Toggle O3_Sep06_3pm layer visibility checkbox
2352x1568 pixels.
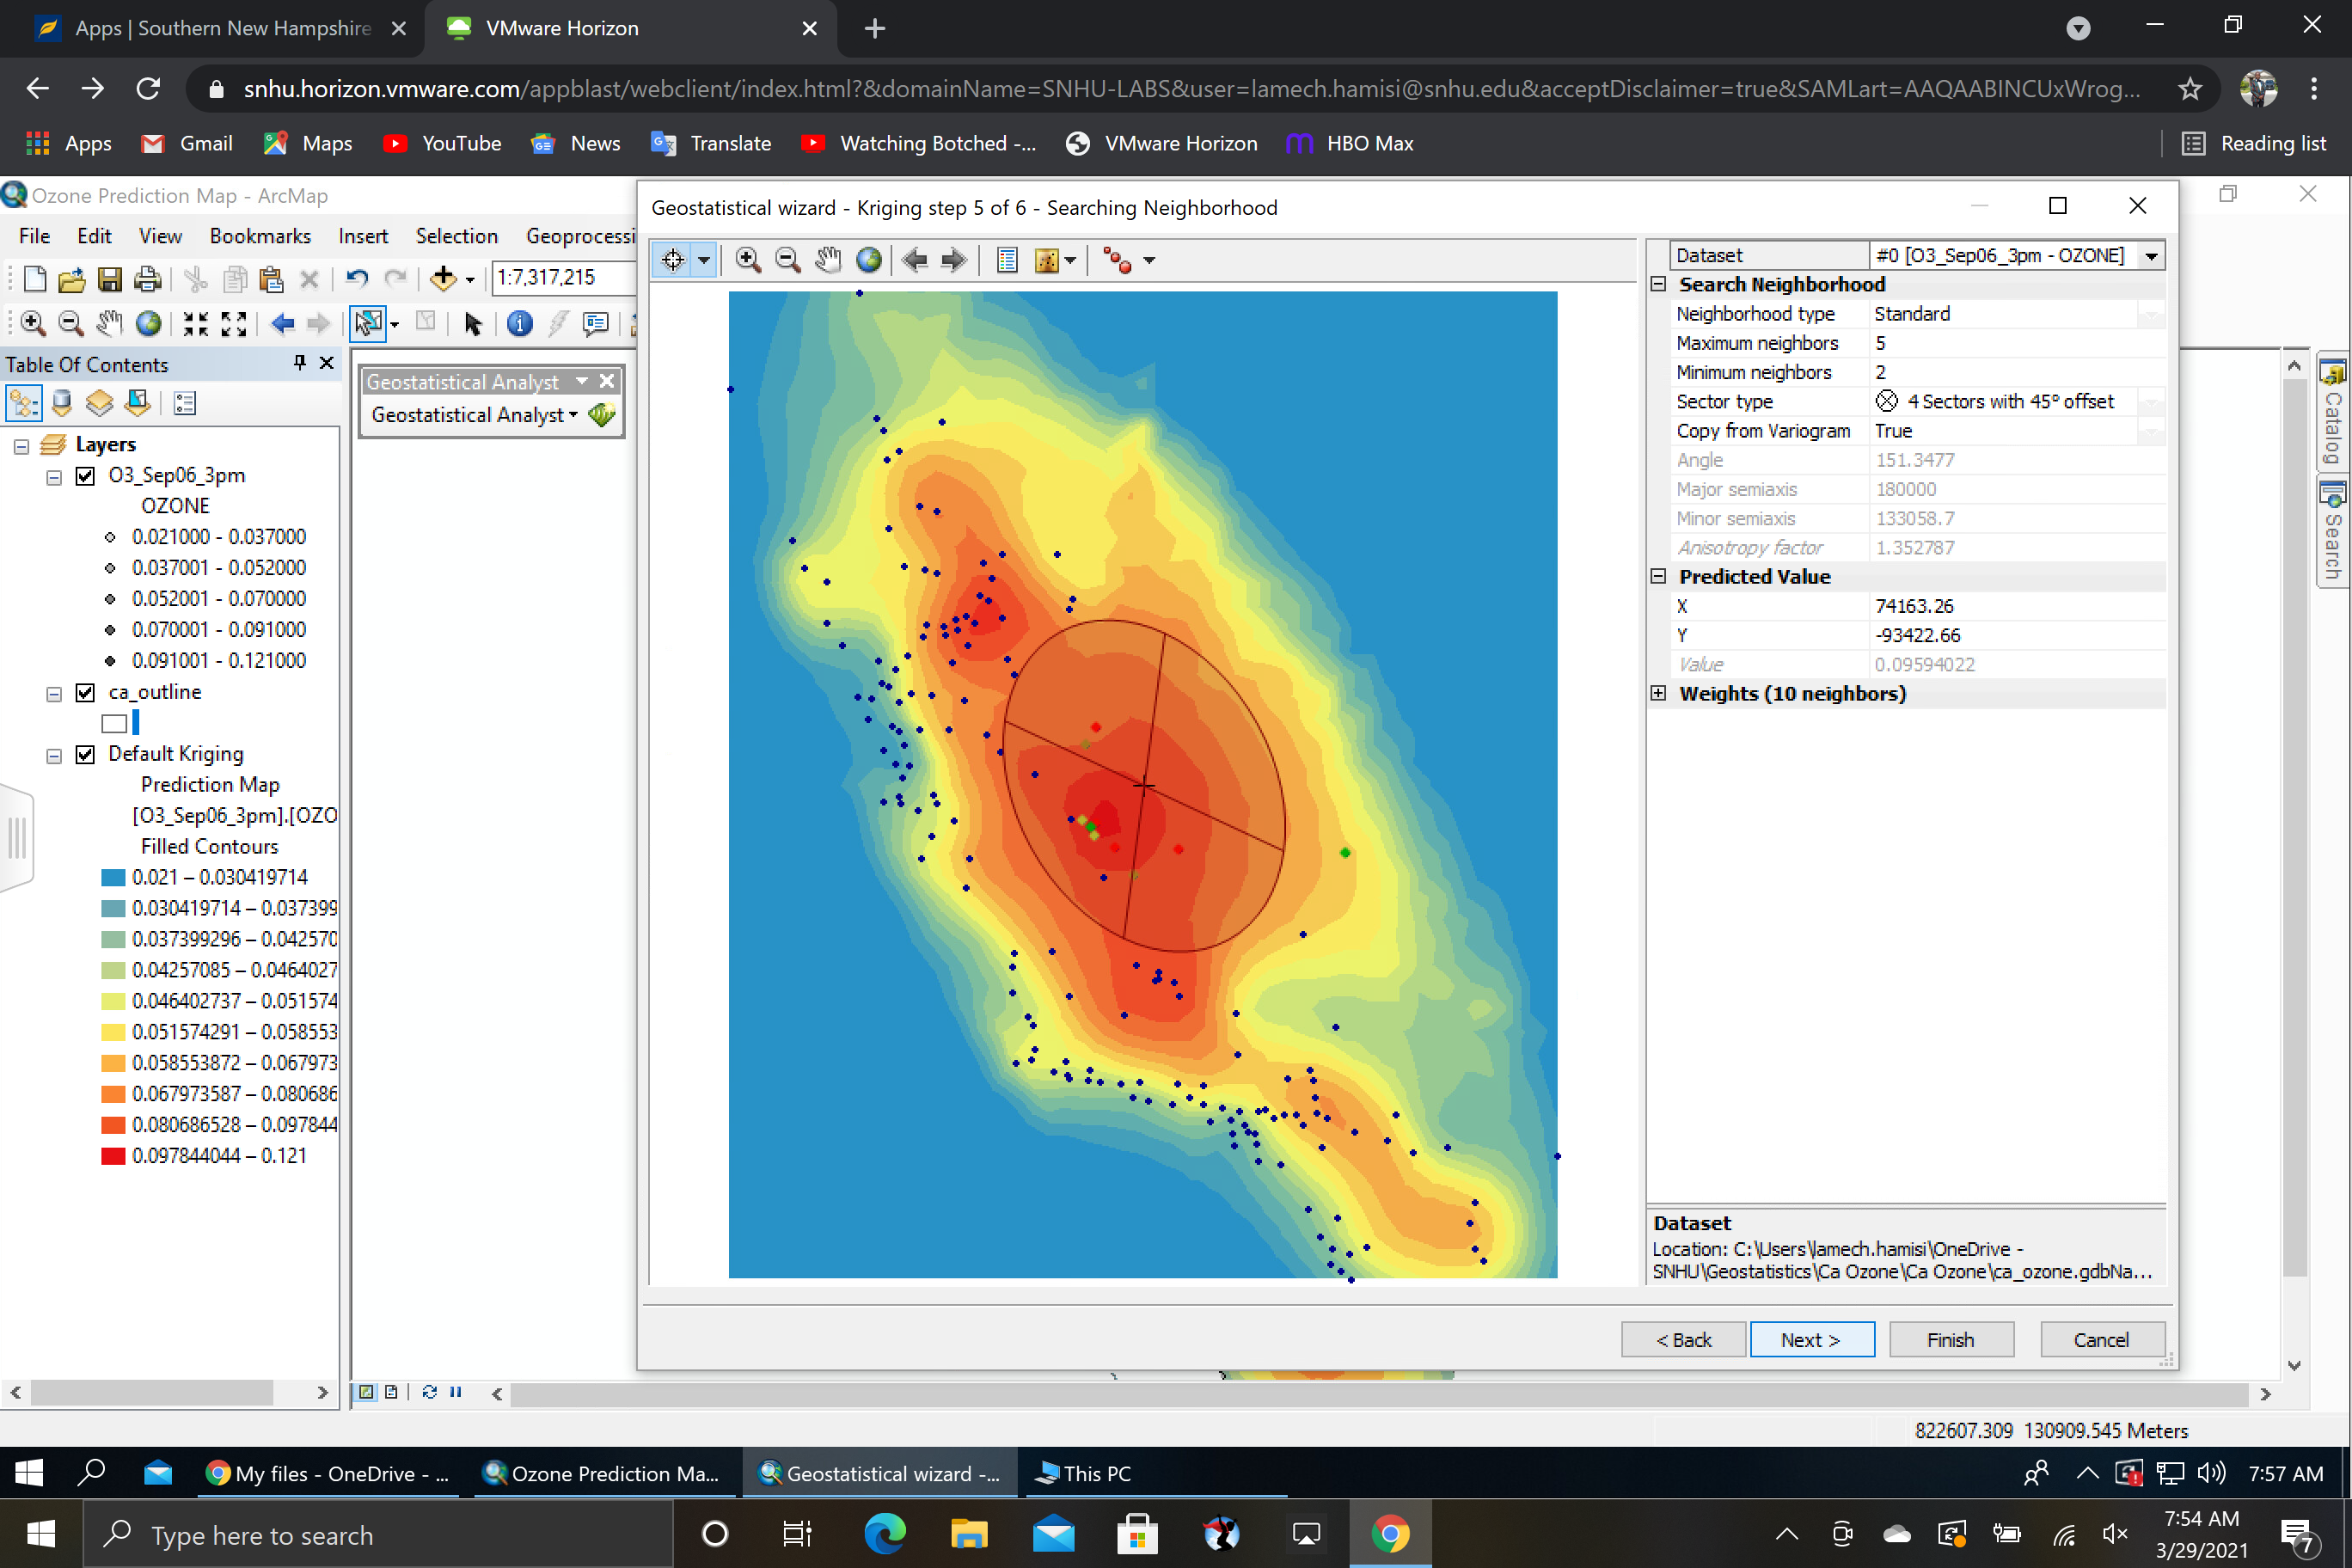click(86, 476)
